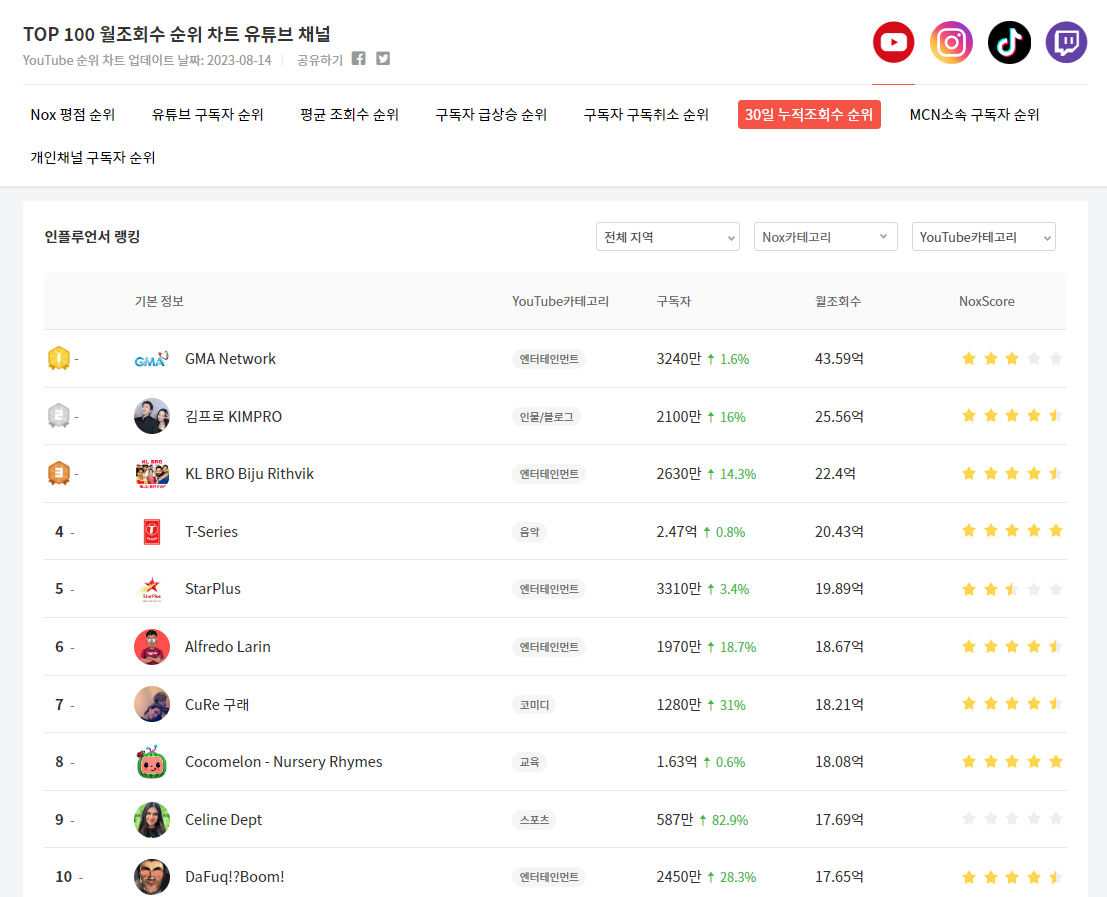This screenshot has width=1107, height=897.
Task: Click the T-Series NoxScore star rating
Action: click(1012, 531)
